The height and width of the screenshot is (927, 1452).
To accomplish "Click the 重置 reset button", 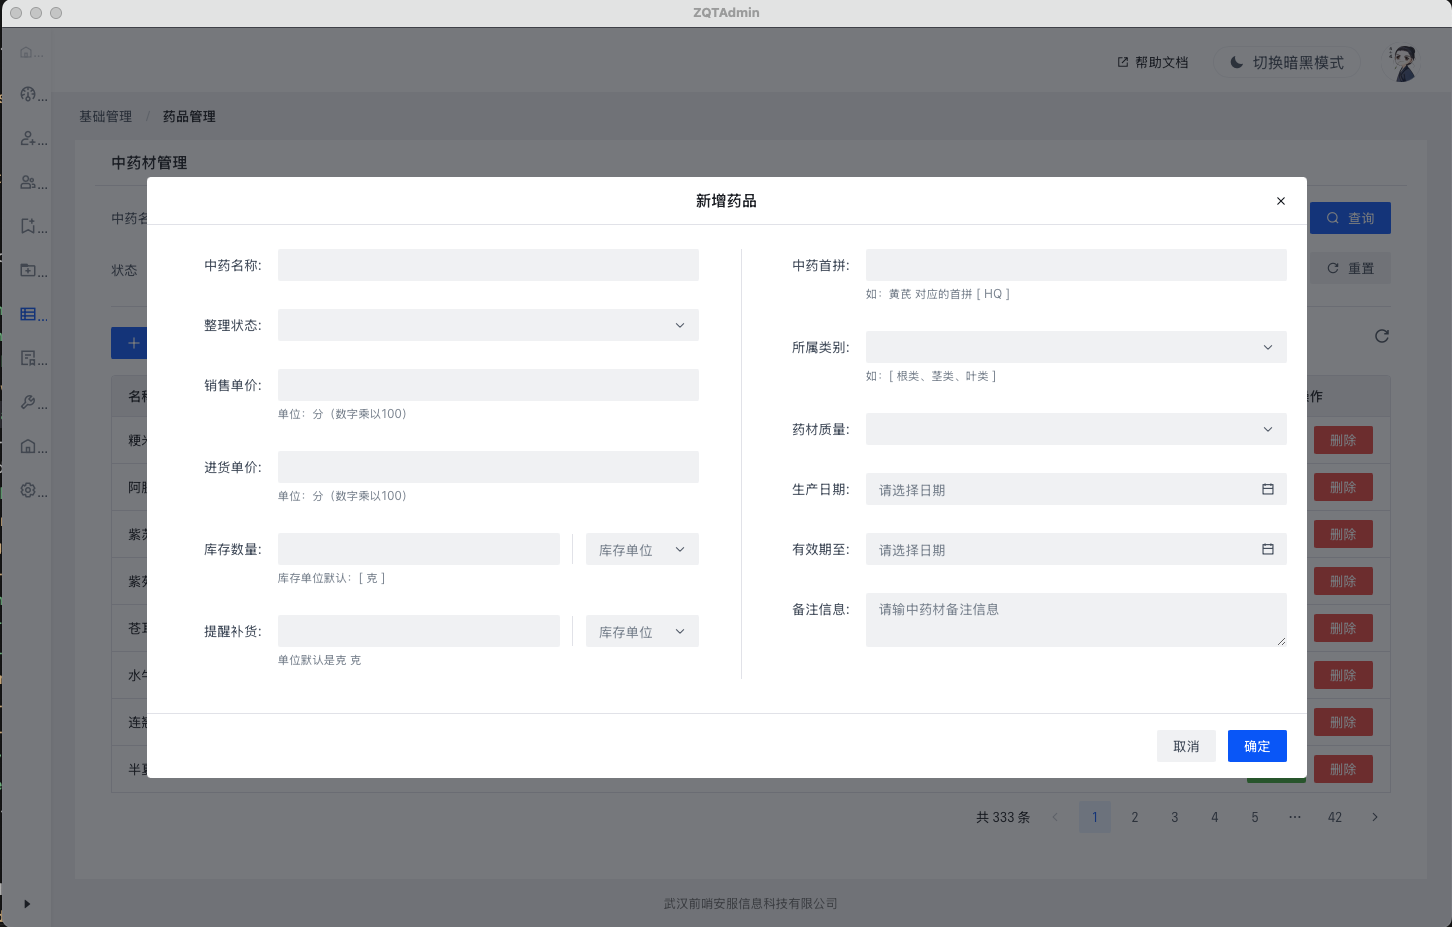I will (1350, 268).
